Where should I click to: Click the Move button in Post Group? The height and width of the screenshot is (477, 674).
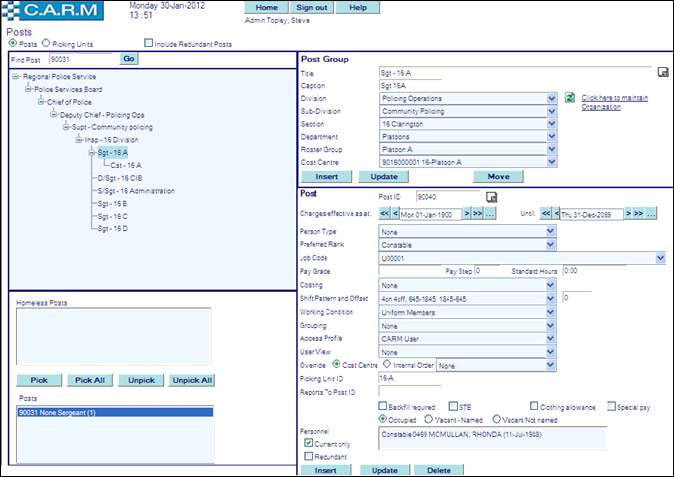click(498, 176)
